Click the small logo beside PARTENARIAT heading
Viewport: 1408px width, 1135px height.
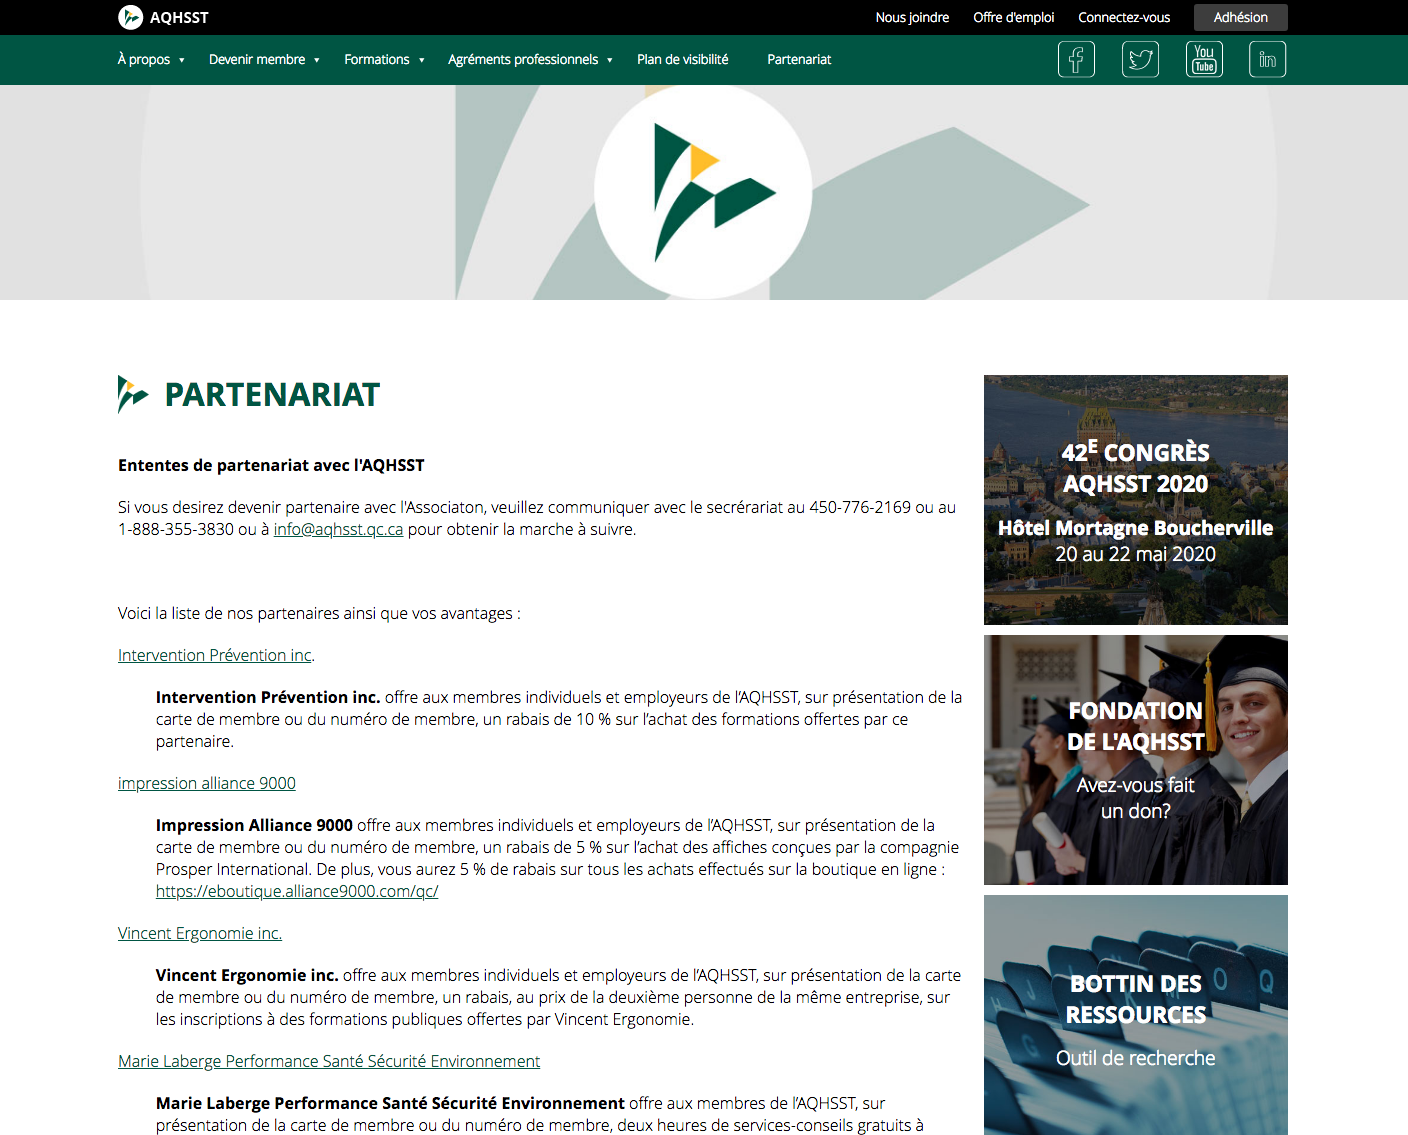click(x=133, y=394)
